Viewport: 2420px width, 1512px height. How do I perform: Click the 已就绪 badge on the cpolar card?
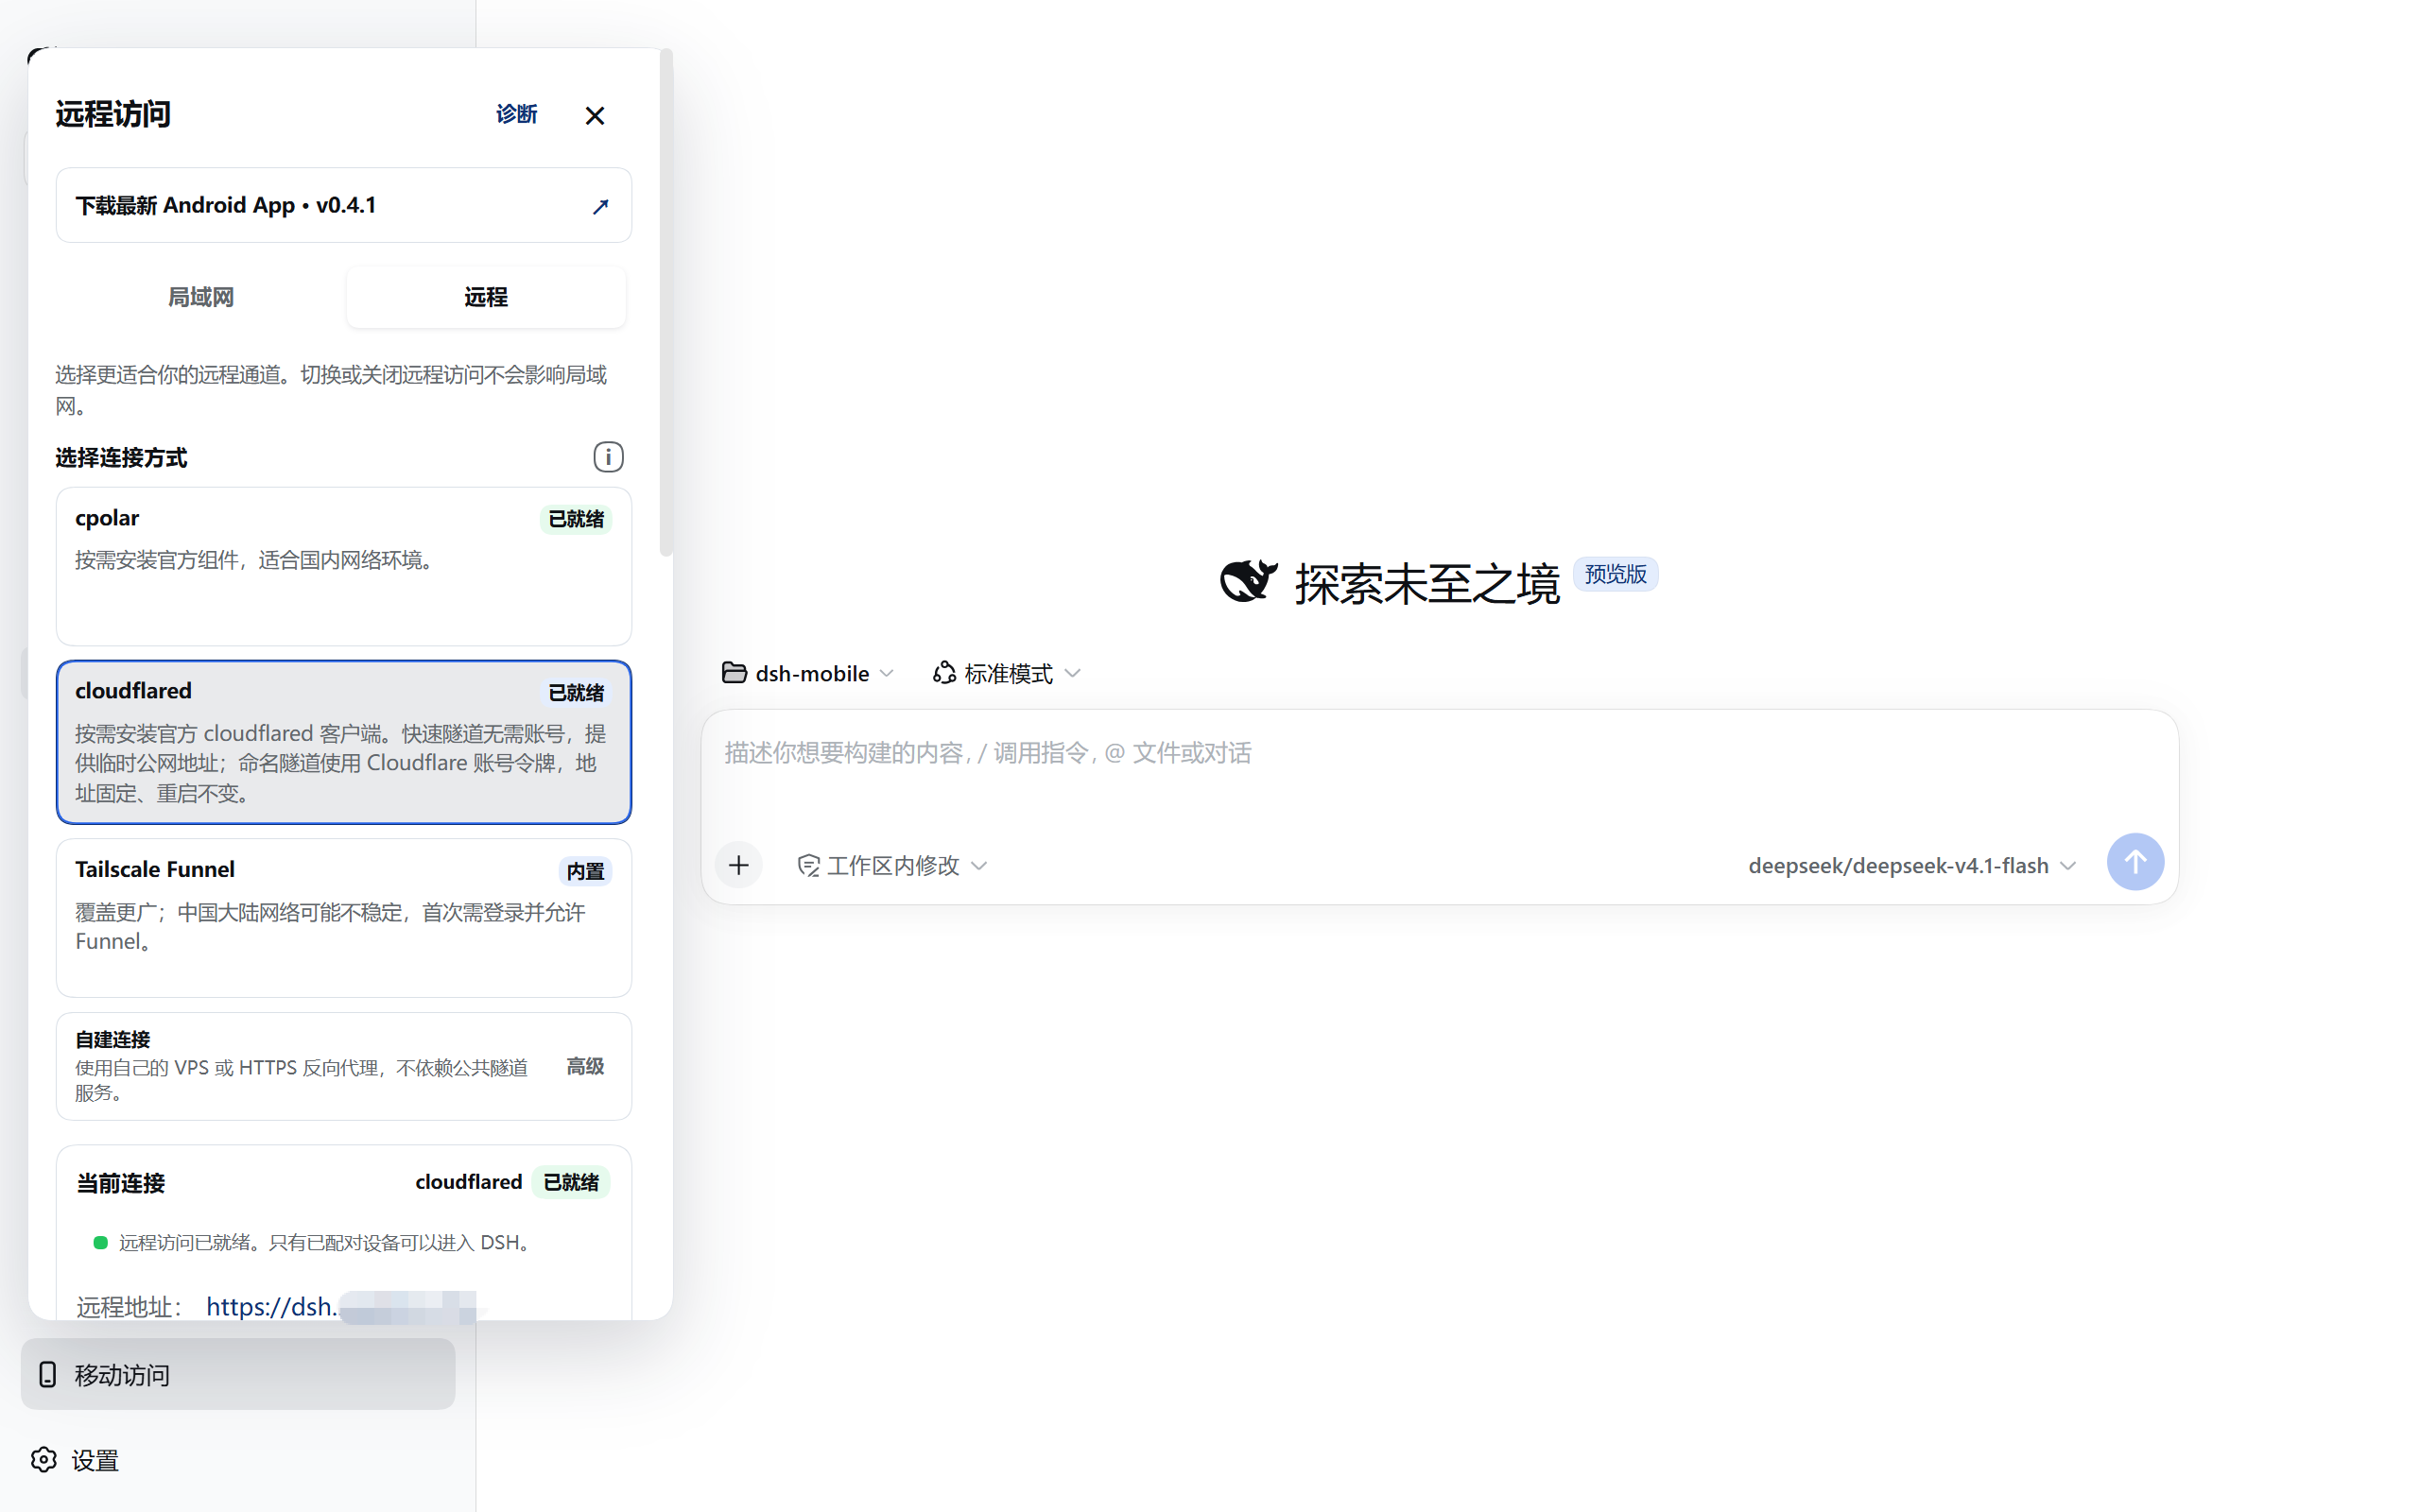[576, 519]
